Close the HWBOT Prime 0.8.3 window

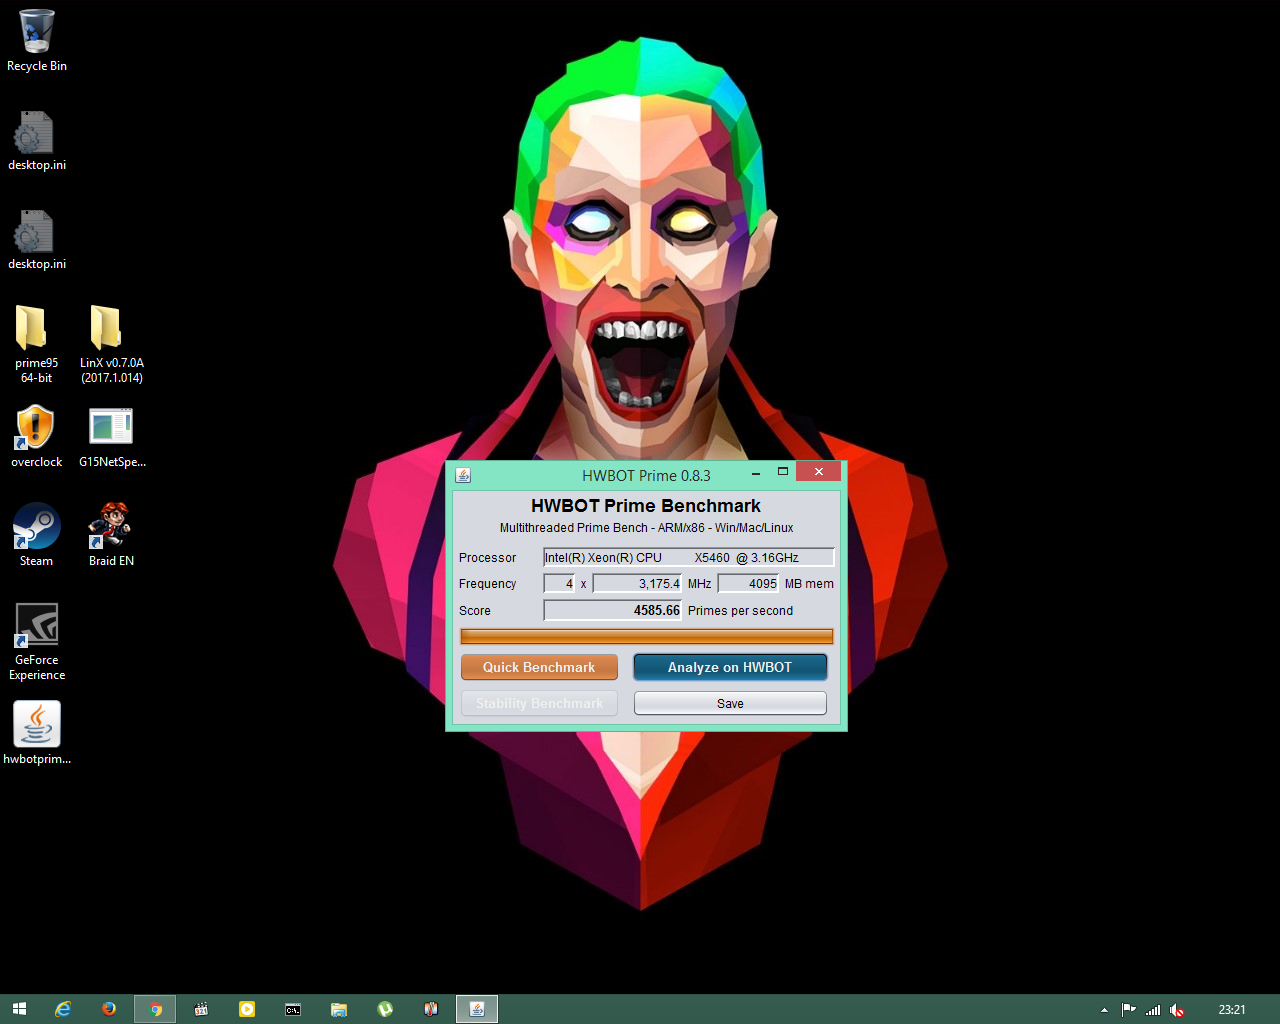[819, 472]
